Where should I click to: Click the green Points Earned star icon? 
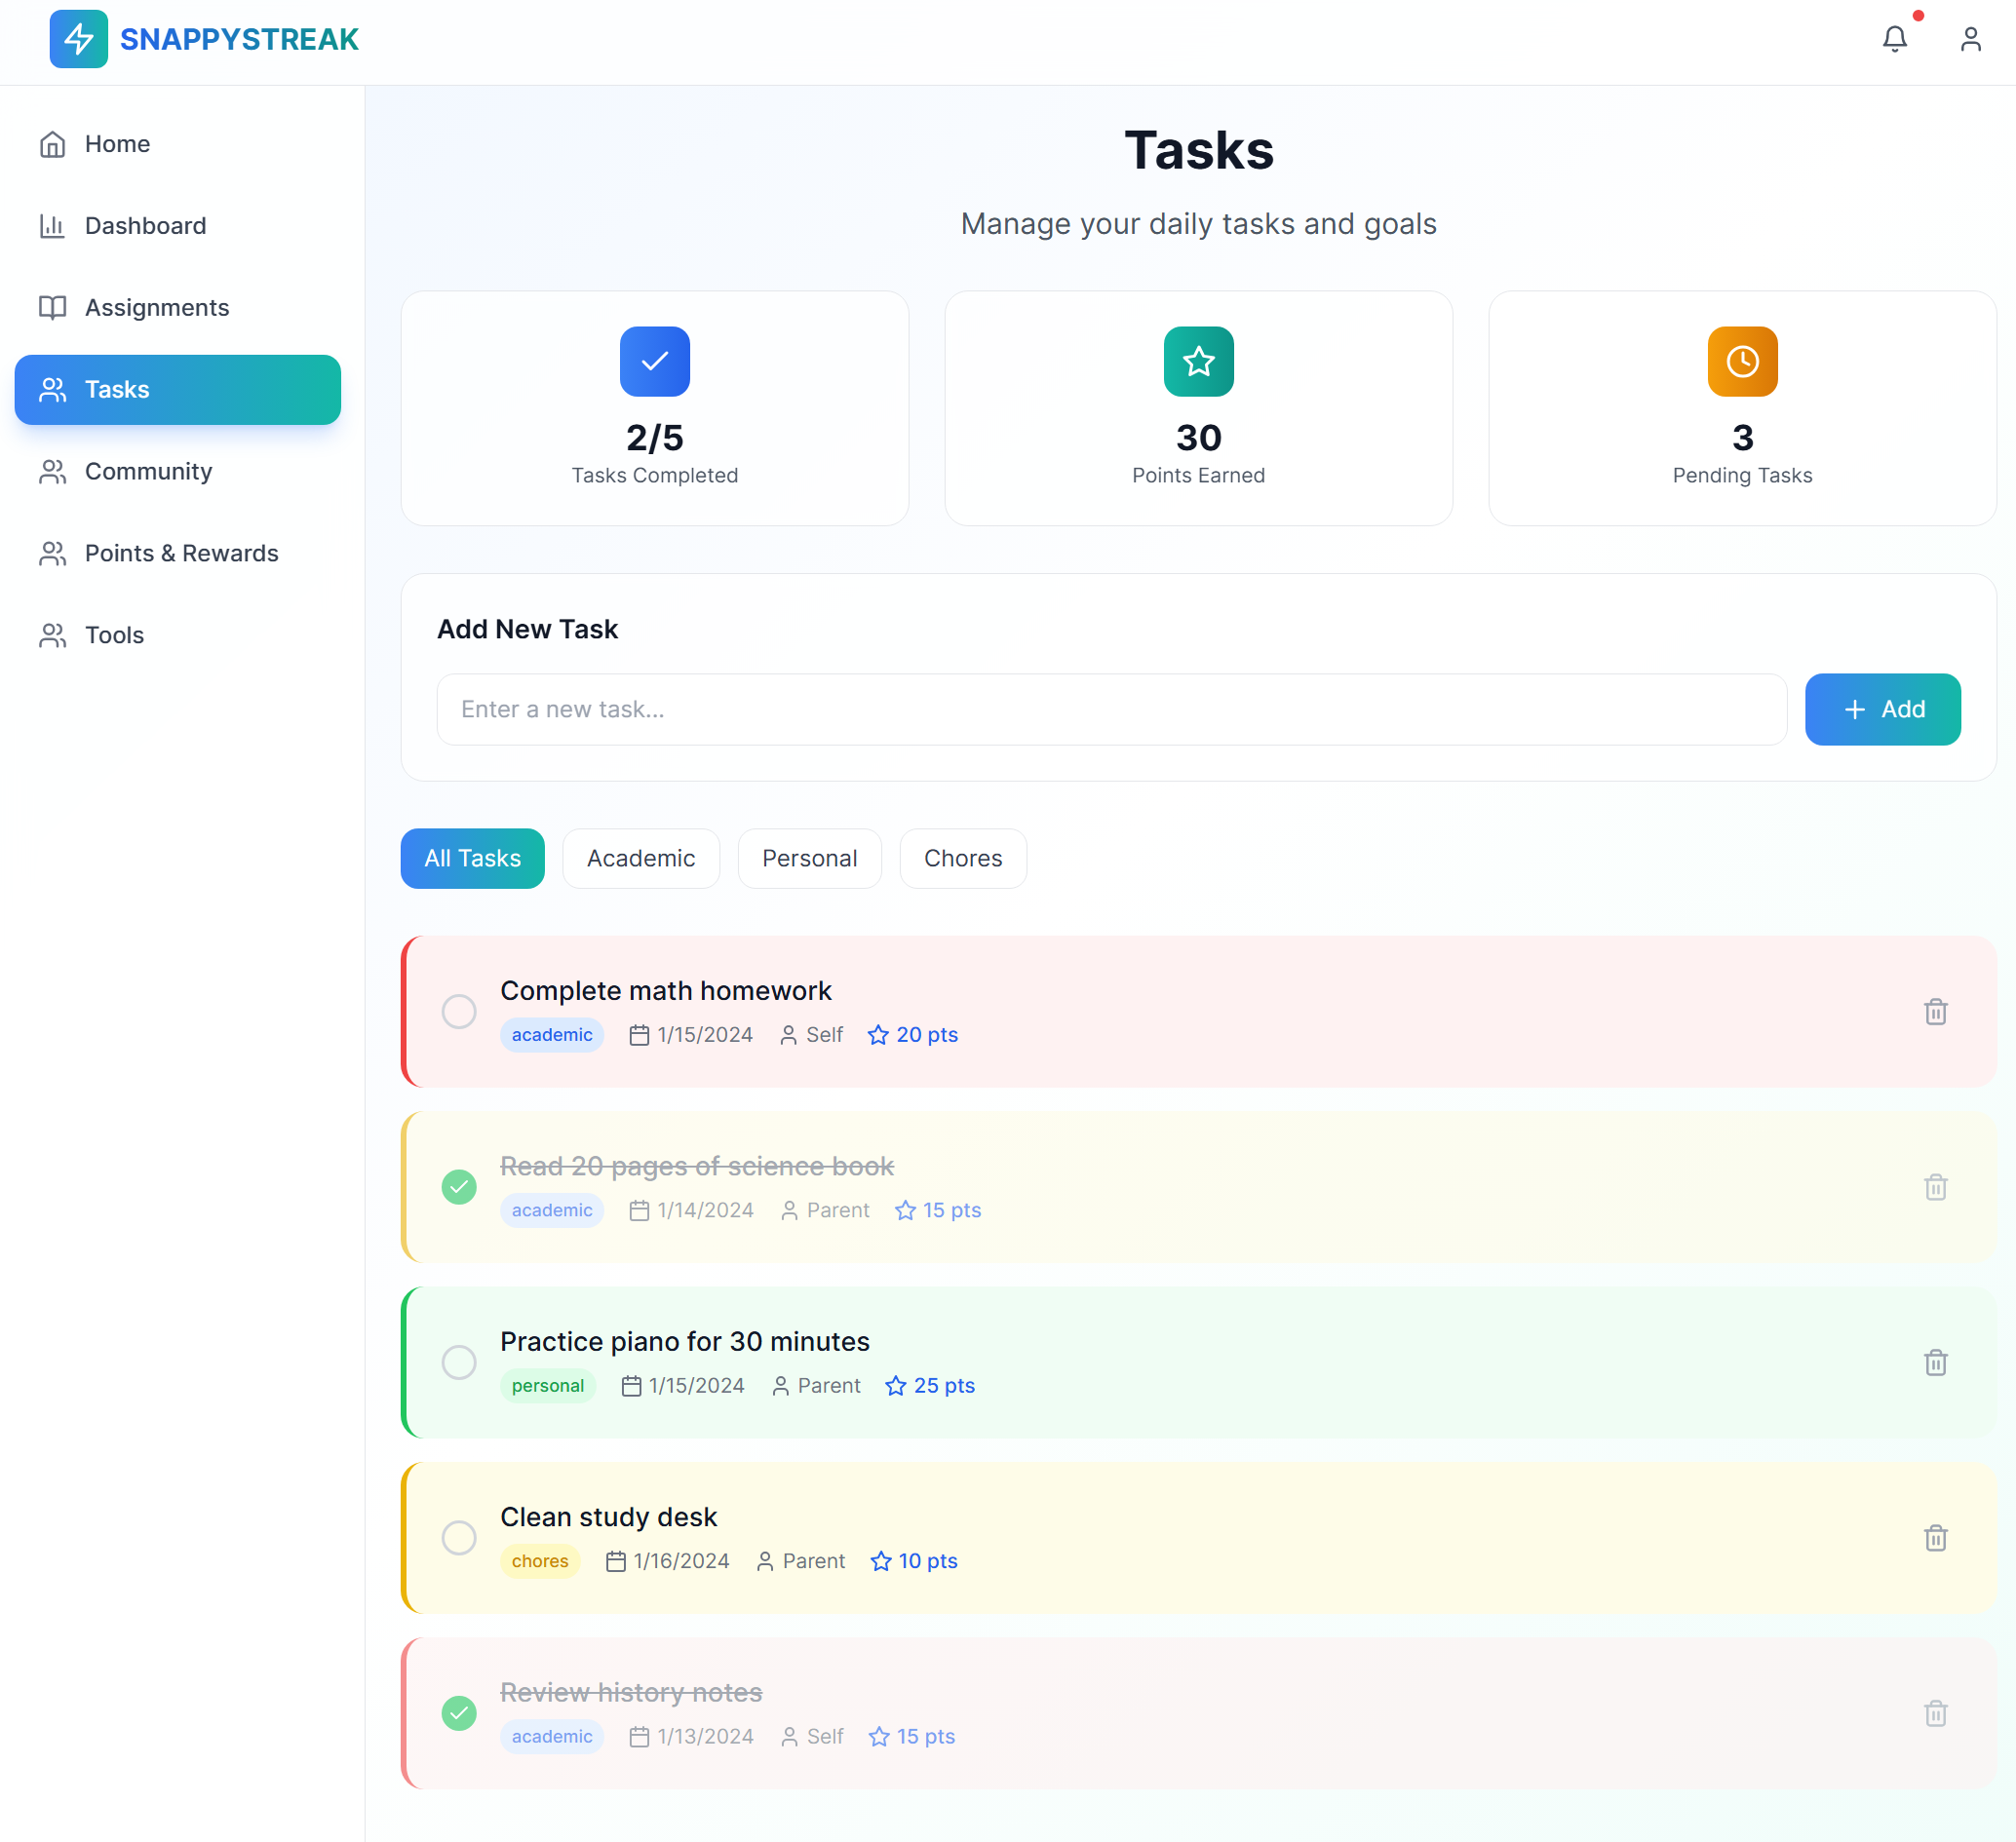pyautogui.click(x=1198, y=362)
